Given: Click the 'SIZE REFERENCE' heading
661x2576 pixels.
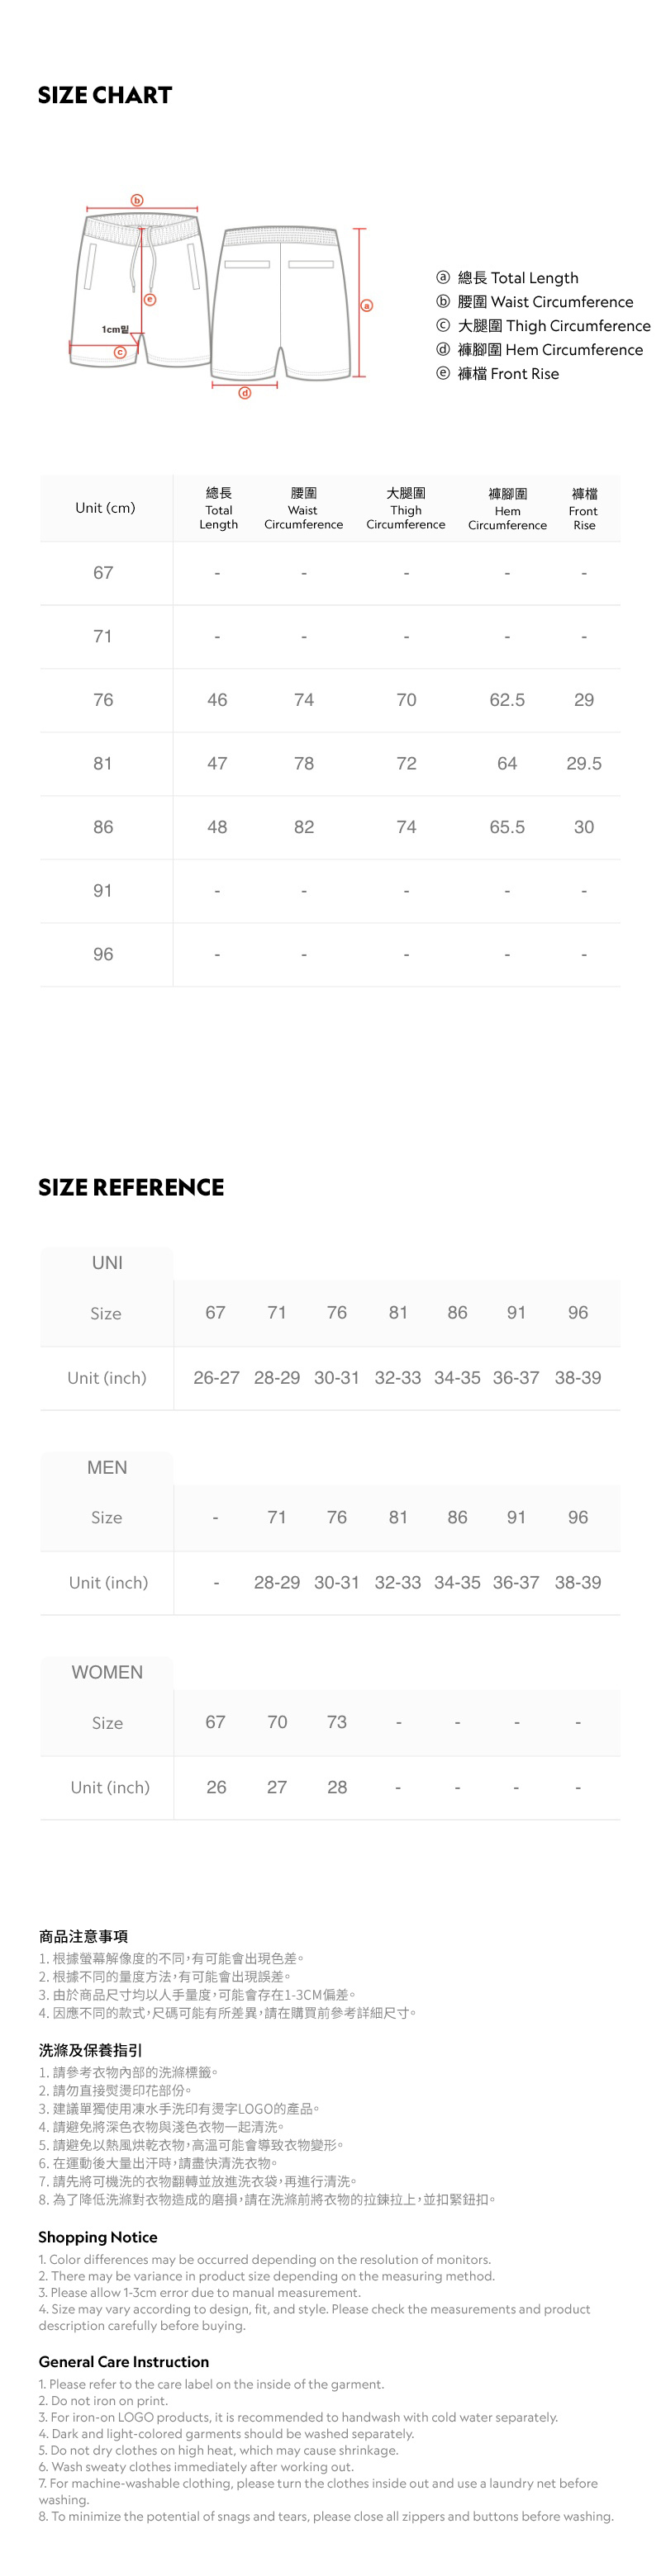Looking at the screenshot, I should pyautogui.click(x=131, y=1187).
